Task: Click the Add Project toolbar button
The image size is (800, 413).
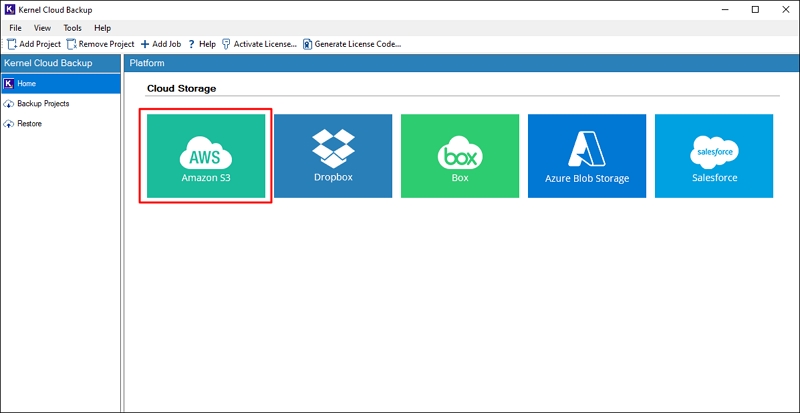Action: click(34, 44)
